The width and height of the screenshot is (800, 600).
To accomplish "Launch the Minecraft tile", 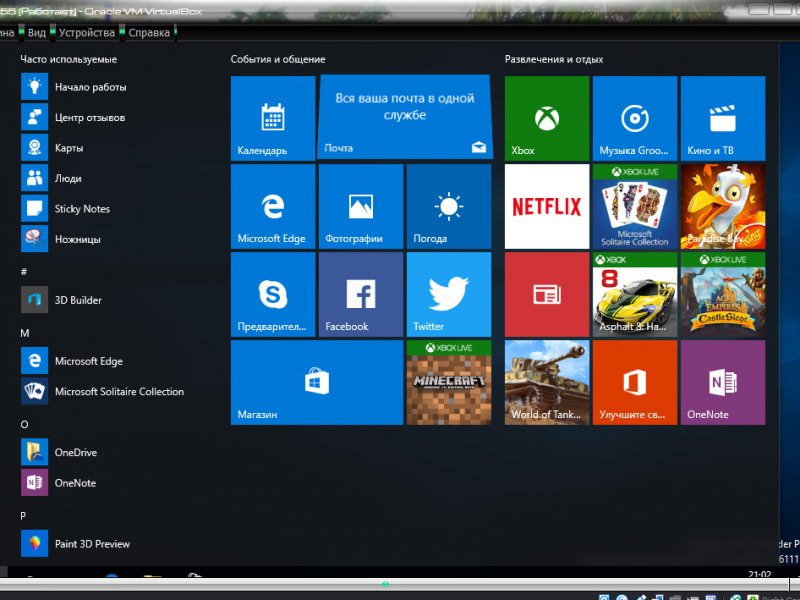I will [x=449, y=383].
